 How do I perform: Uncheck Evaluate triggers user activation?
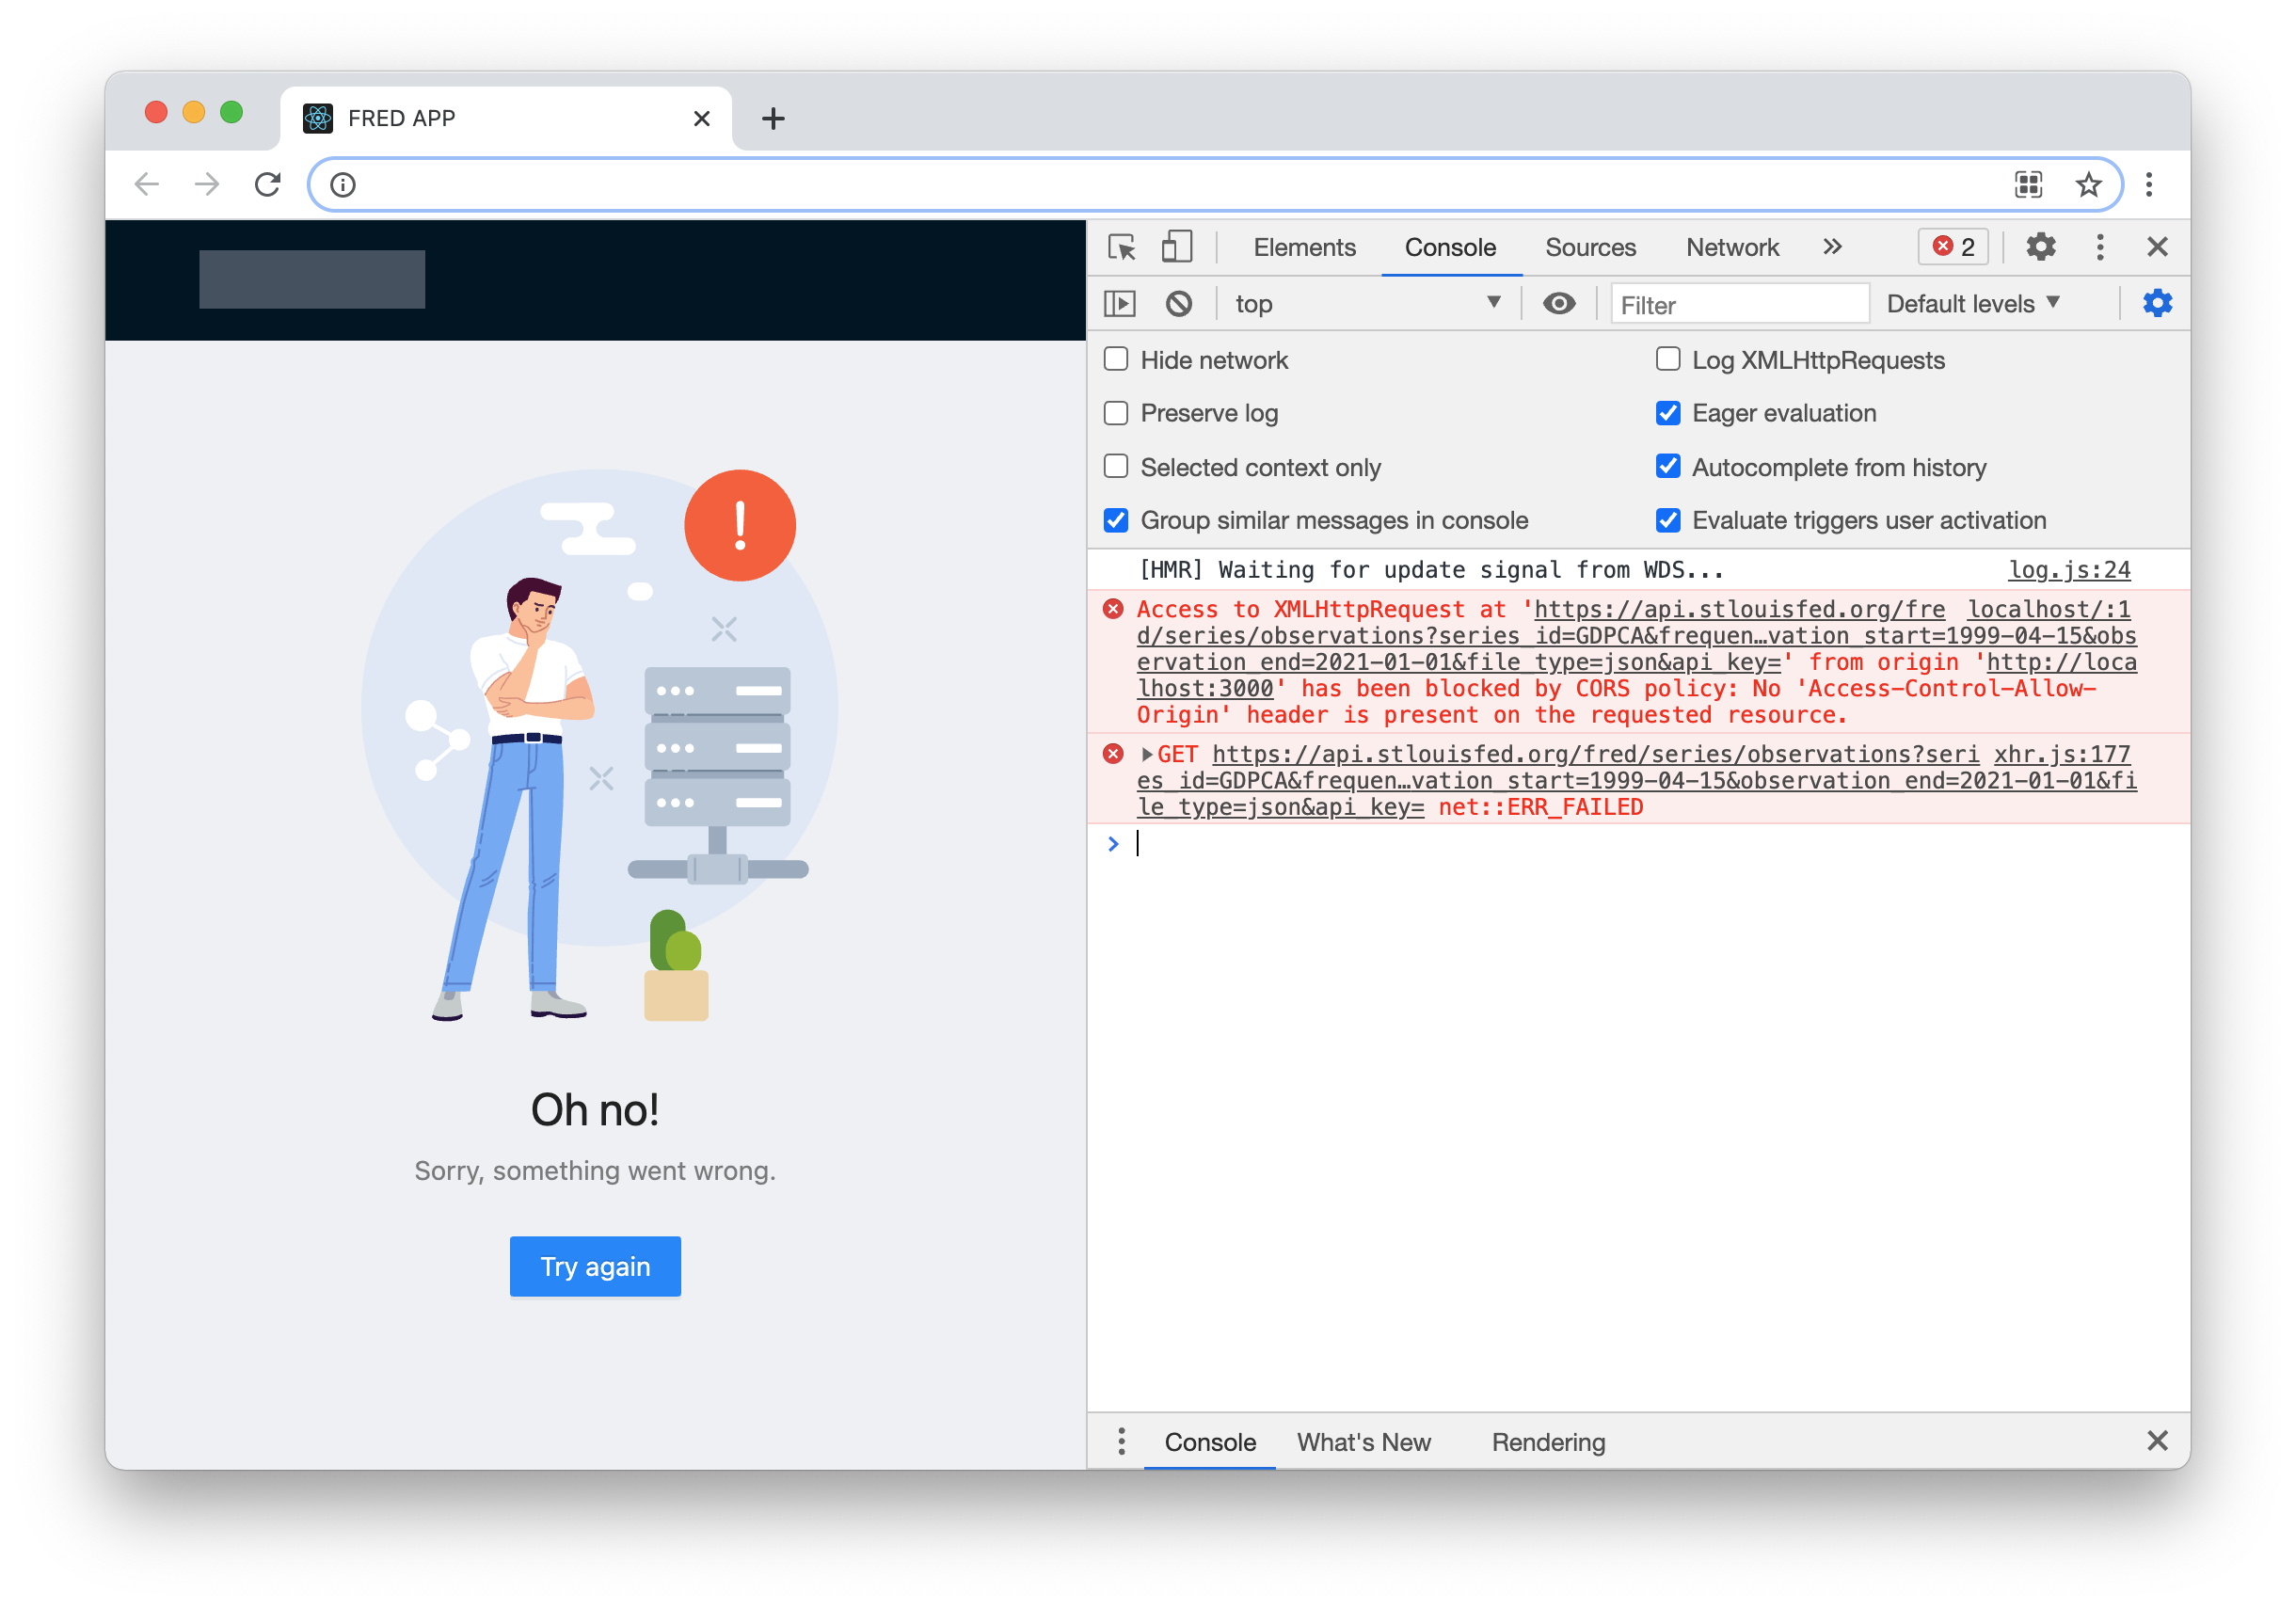(1667, 520)
